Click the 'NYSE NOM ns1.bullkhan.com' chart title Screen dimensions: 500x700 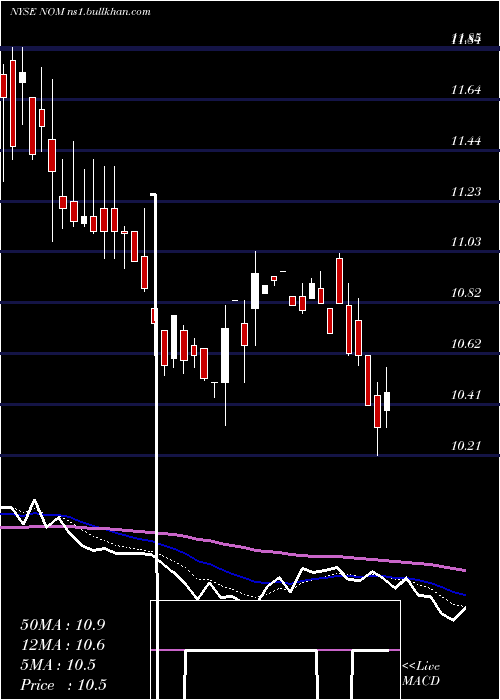tap(80, 12)
